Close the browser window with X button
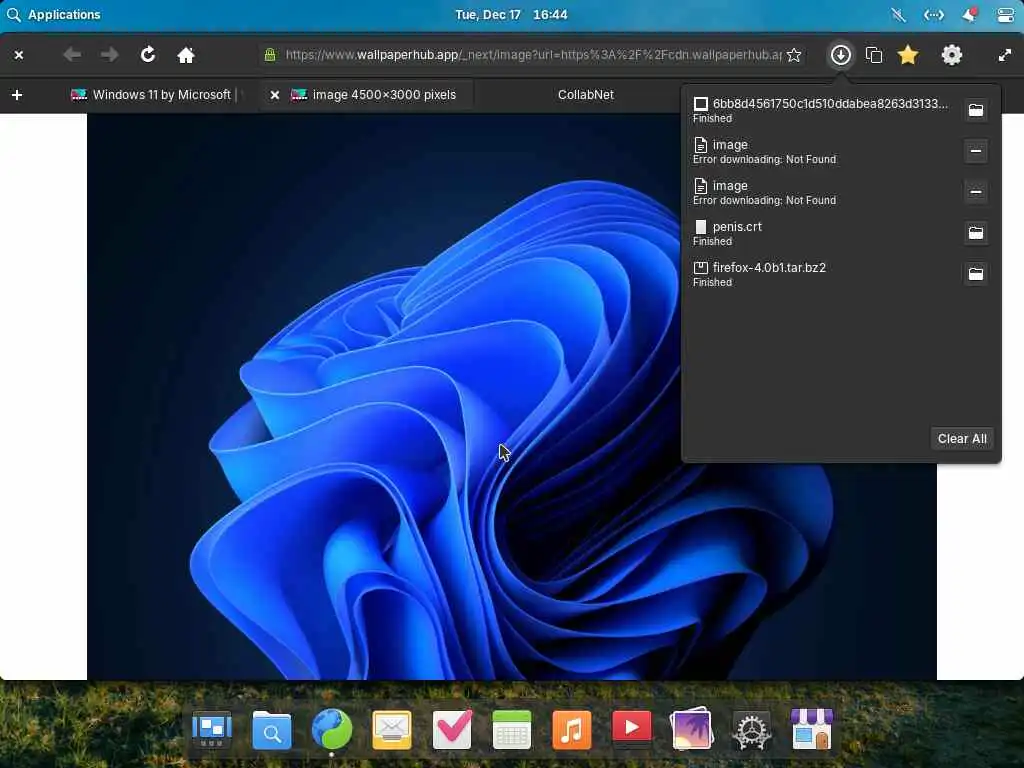Image resolution: width=1024 pixels, height=768 pixels. tap(19, 56)
